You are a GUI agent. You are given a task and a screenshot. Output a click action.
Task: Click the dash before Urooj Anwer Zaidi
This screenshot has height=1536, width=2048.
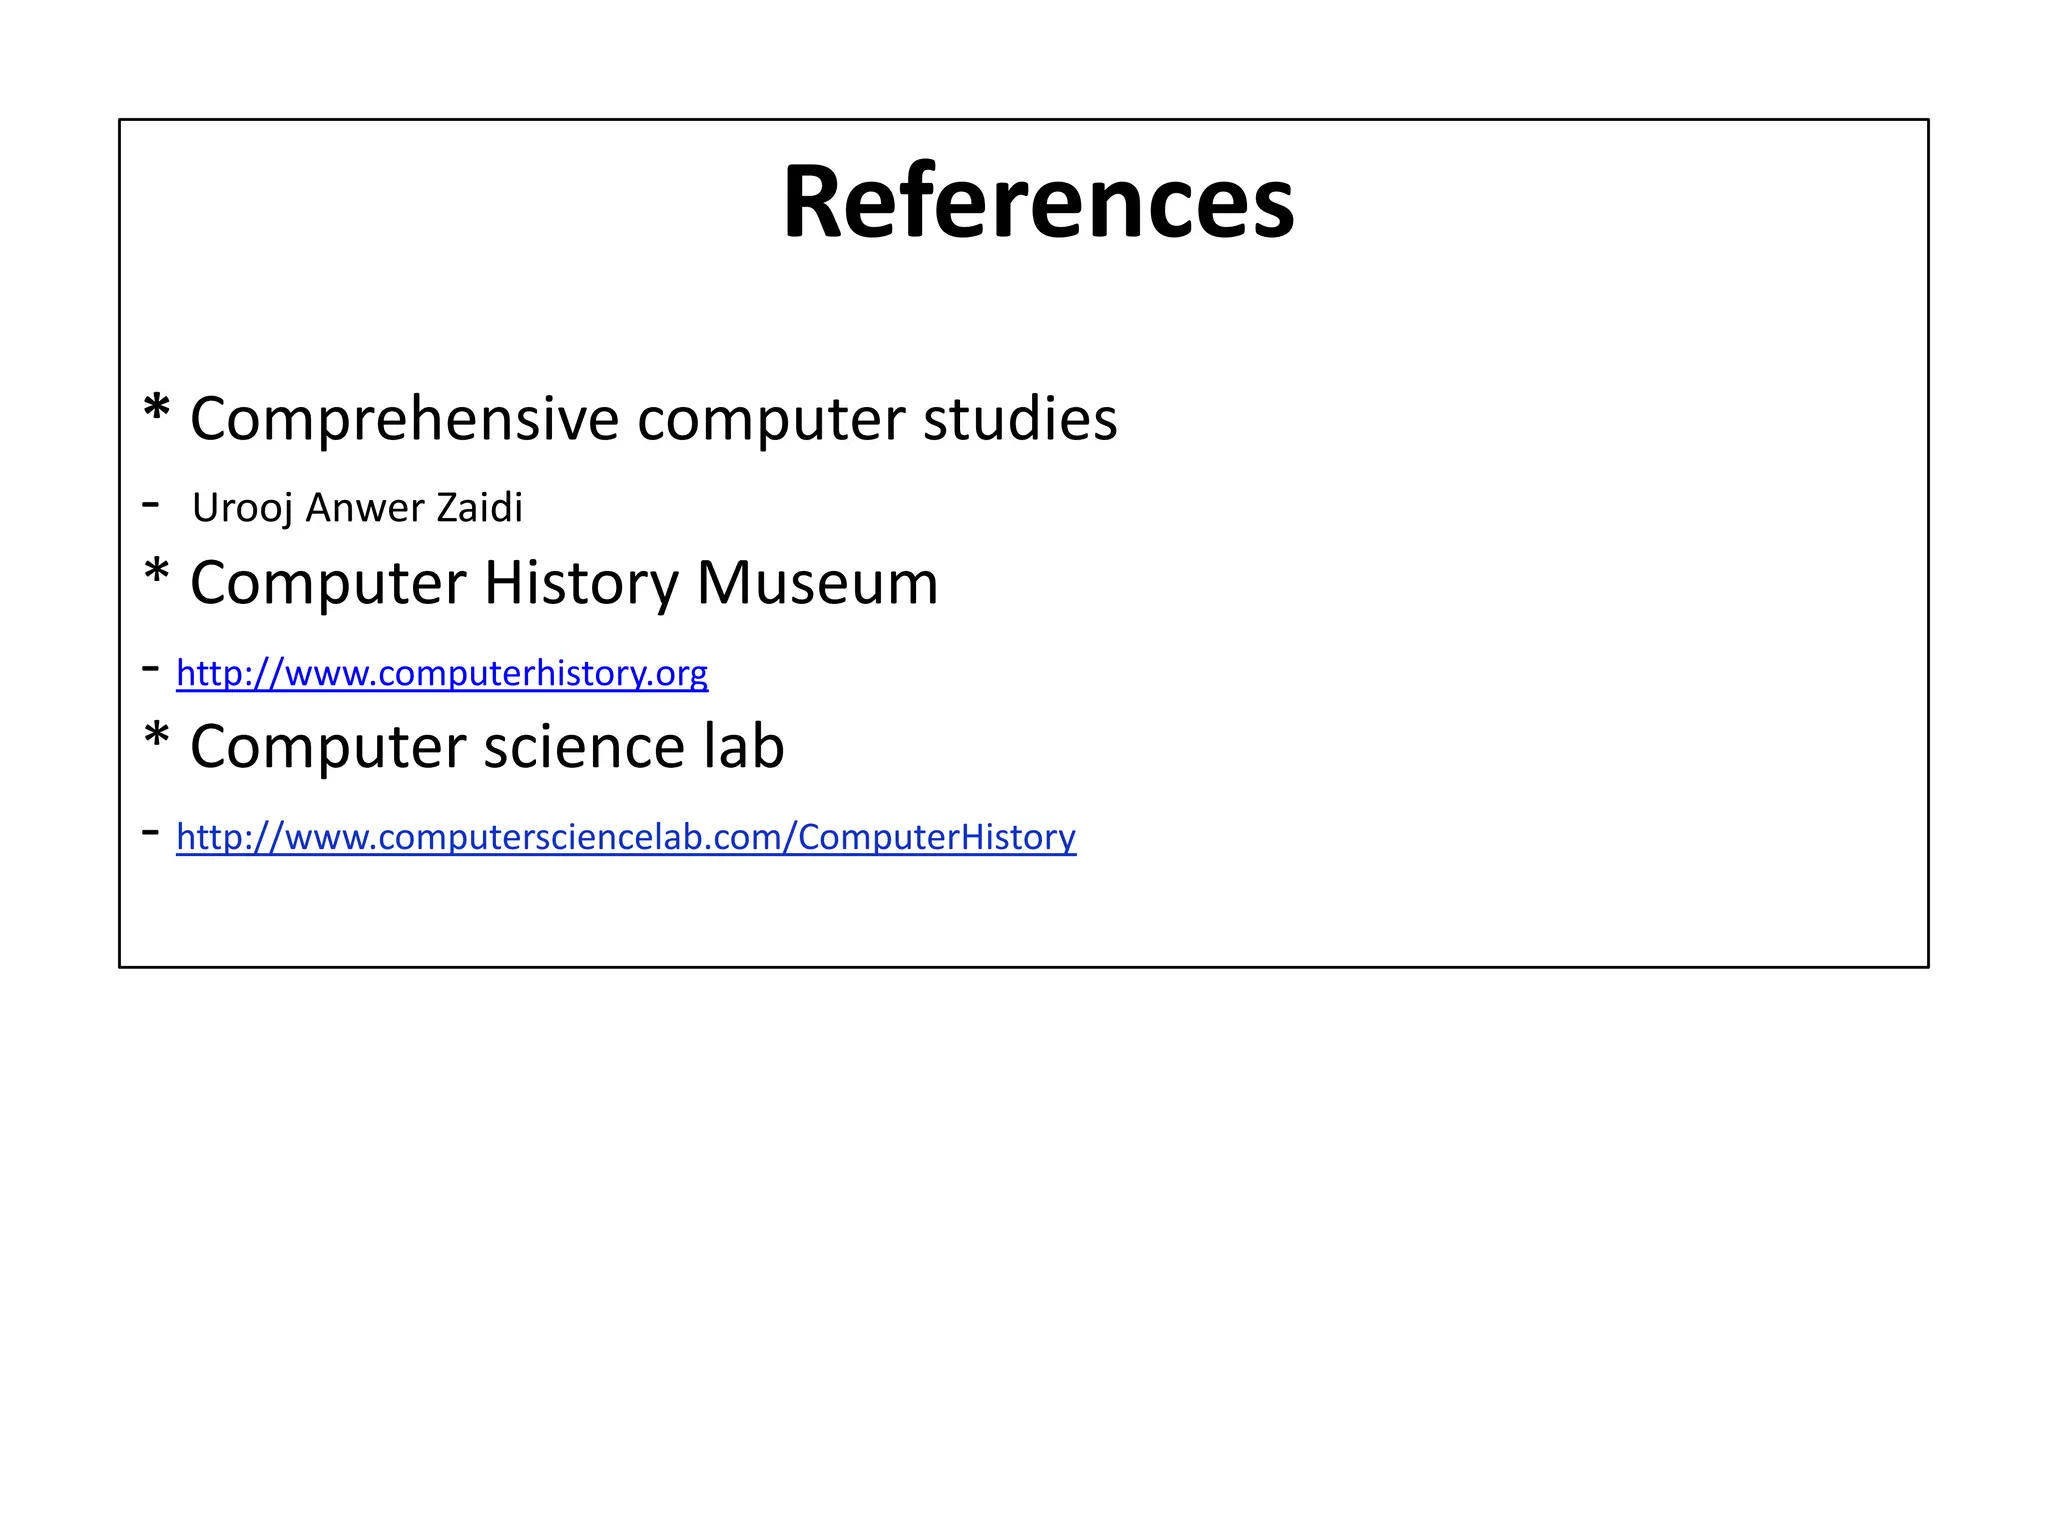pos(151,504)
